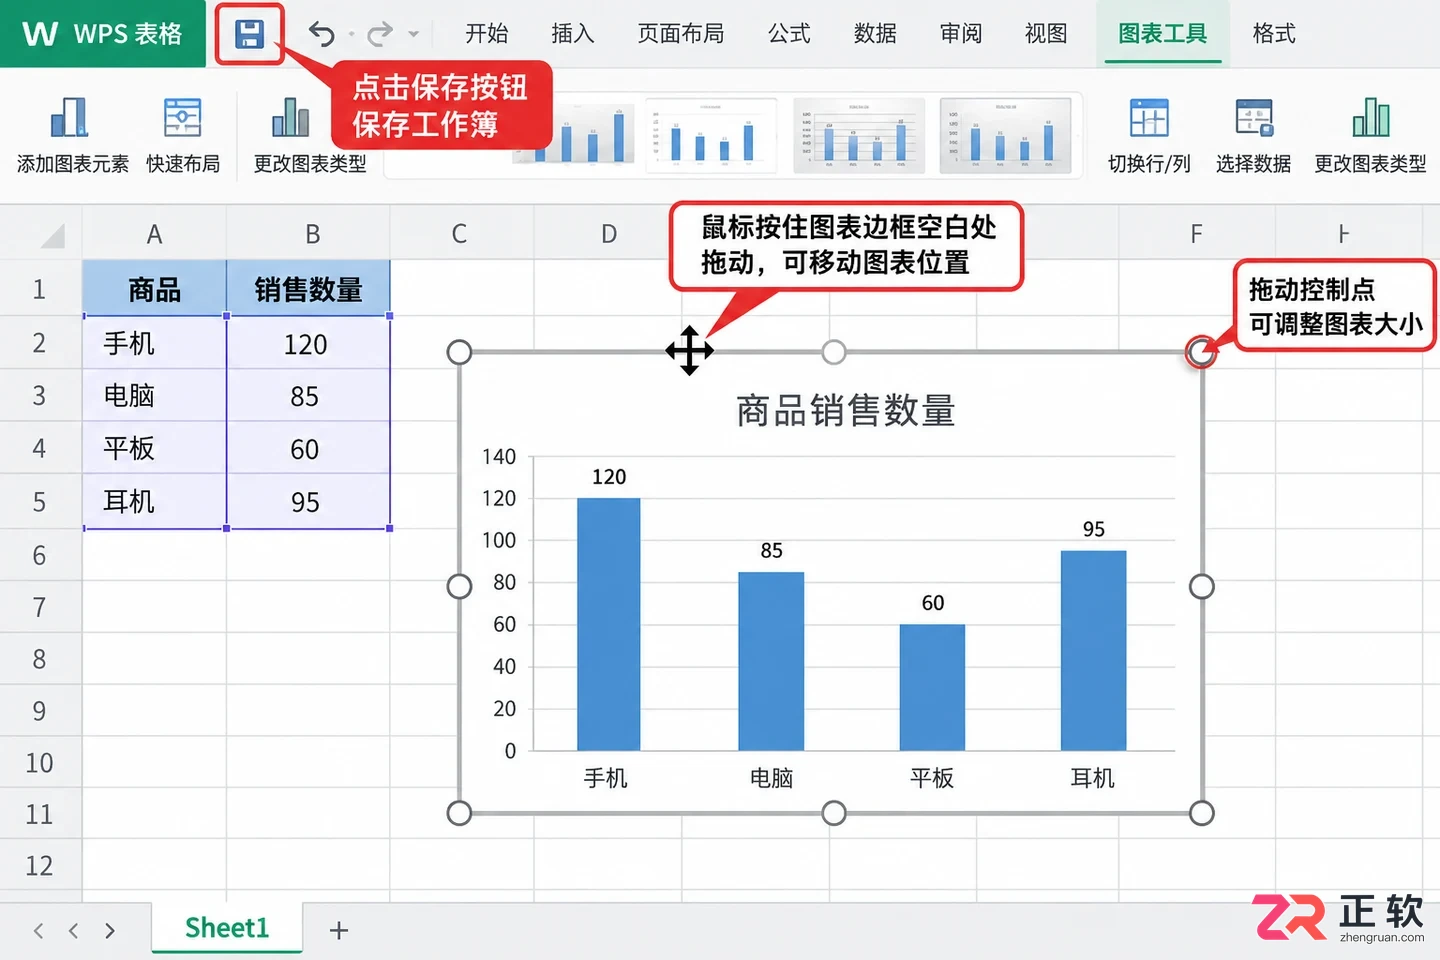Click 添加图表元素 icon

click(70, 117)
